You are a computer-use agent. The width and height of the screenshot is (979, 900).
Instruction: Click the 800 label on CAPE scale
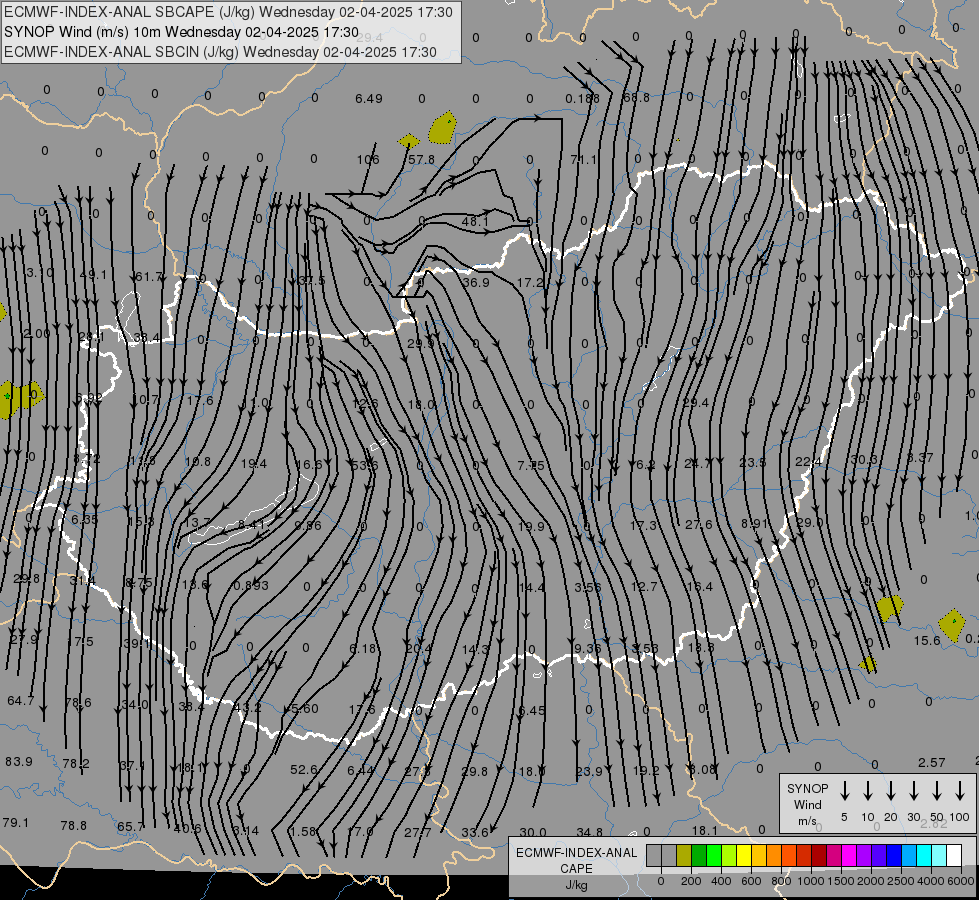(781, 881)
